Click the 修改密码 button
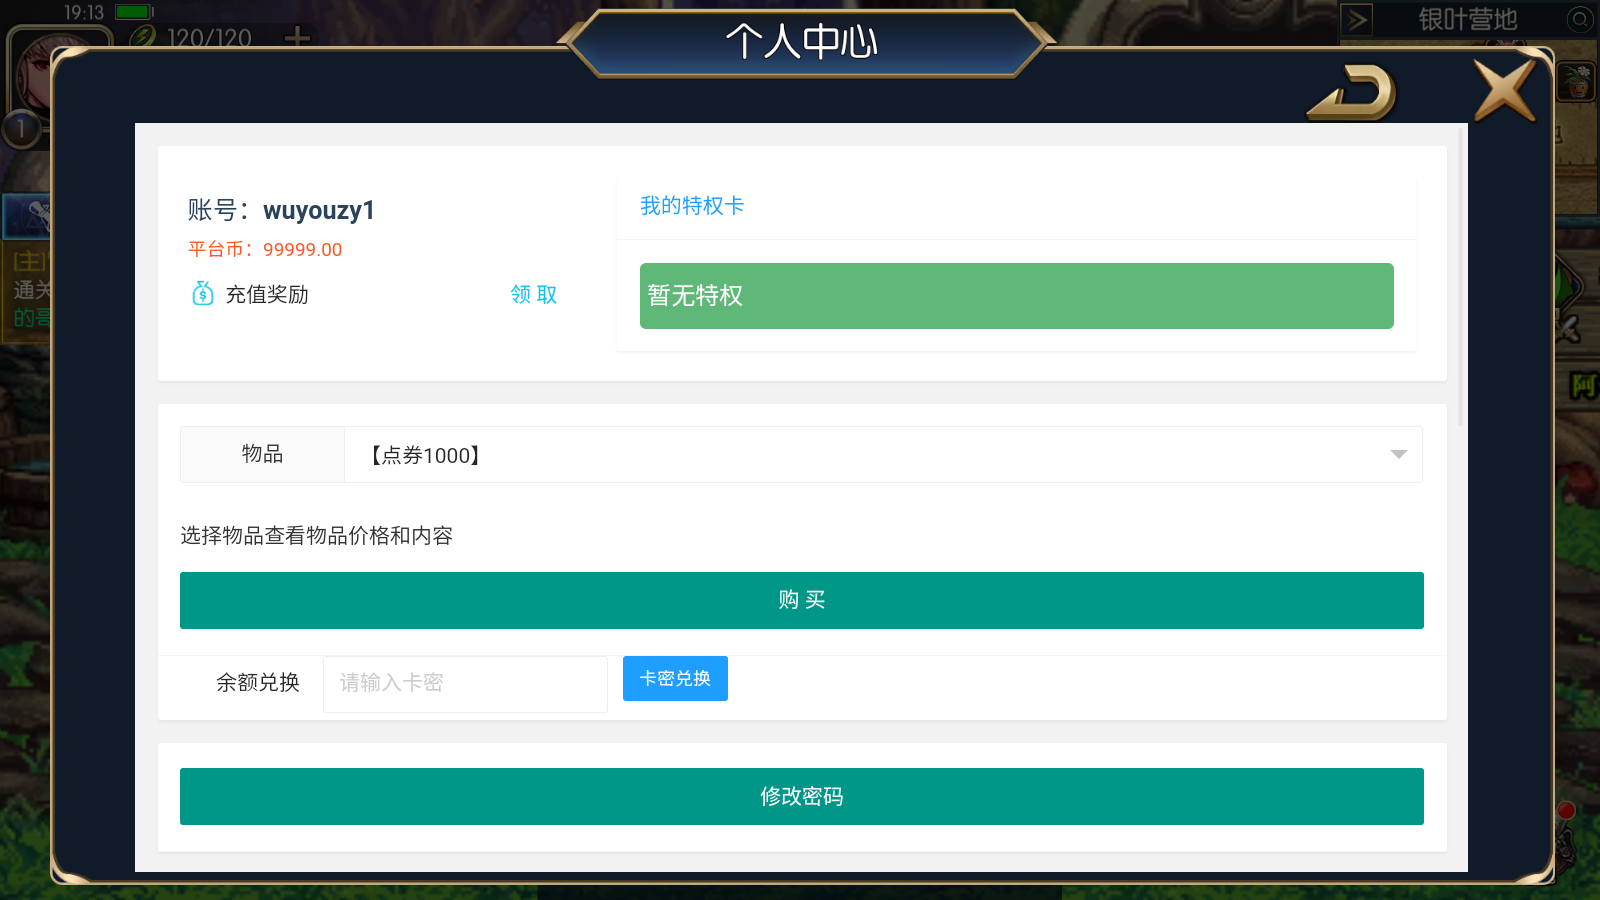The image size is (1600, 900). point(802,796)
